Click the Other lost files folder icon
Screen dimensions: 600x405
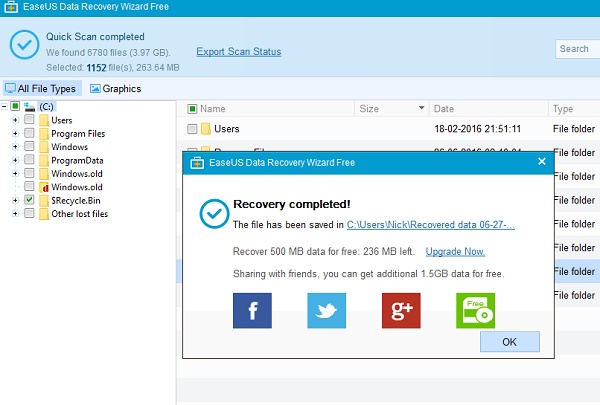pos(44,214)
